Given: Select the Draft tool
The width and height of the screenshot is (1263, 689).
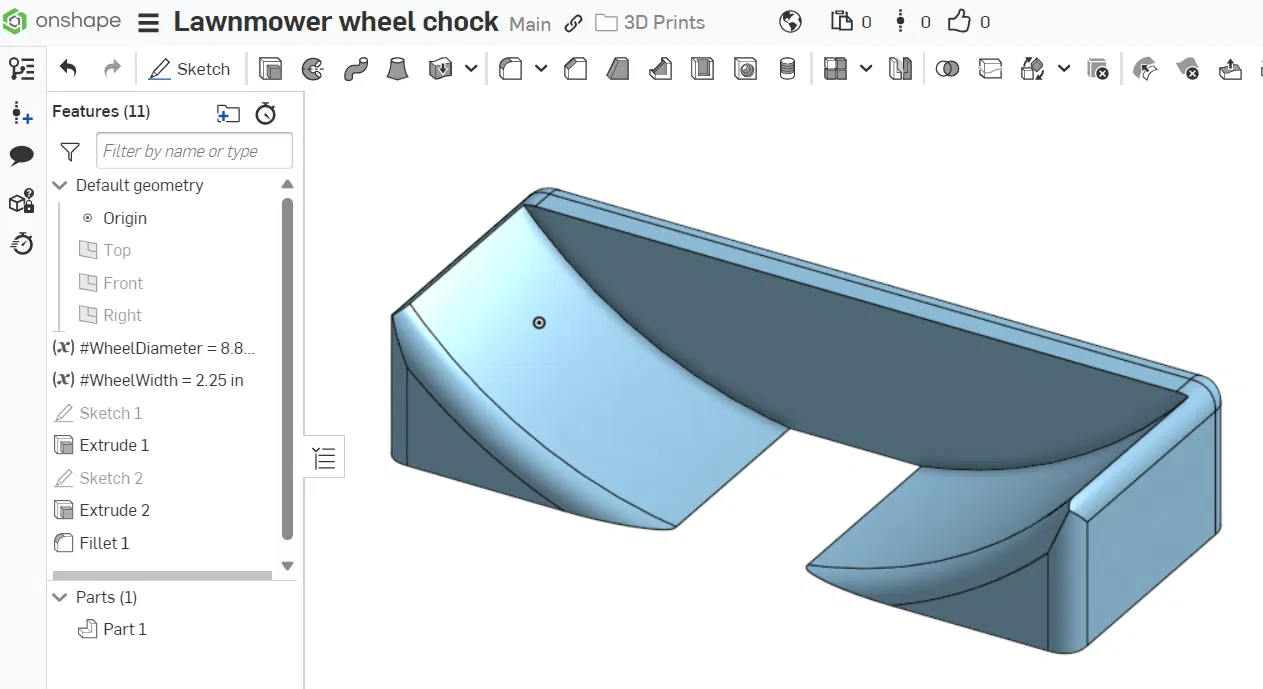Looking at the screenshot, I should tap(618, 69).
